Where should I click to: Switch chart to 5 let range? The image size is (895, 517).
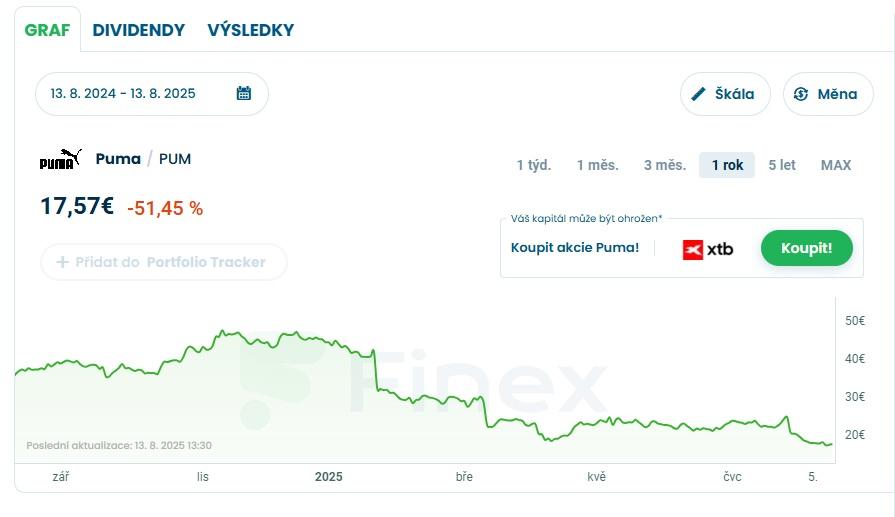[x=782, y=165]
